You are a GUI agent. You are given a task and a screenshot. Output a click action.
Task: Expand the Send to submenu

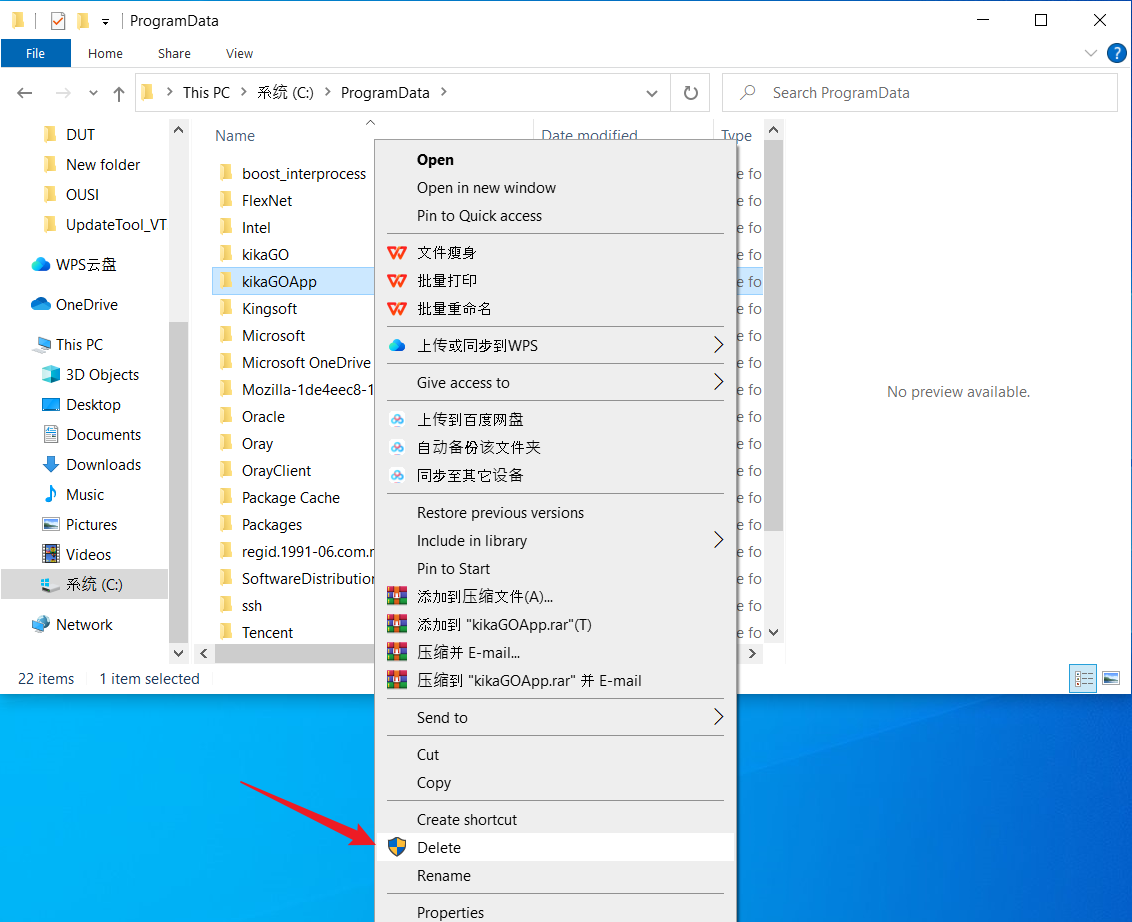tap(442, 718)
